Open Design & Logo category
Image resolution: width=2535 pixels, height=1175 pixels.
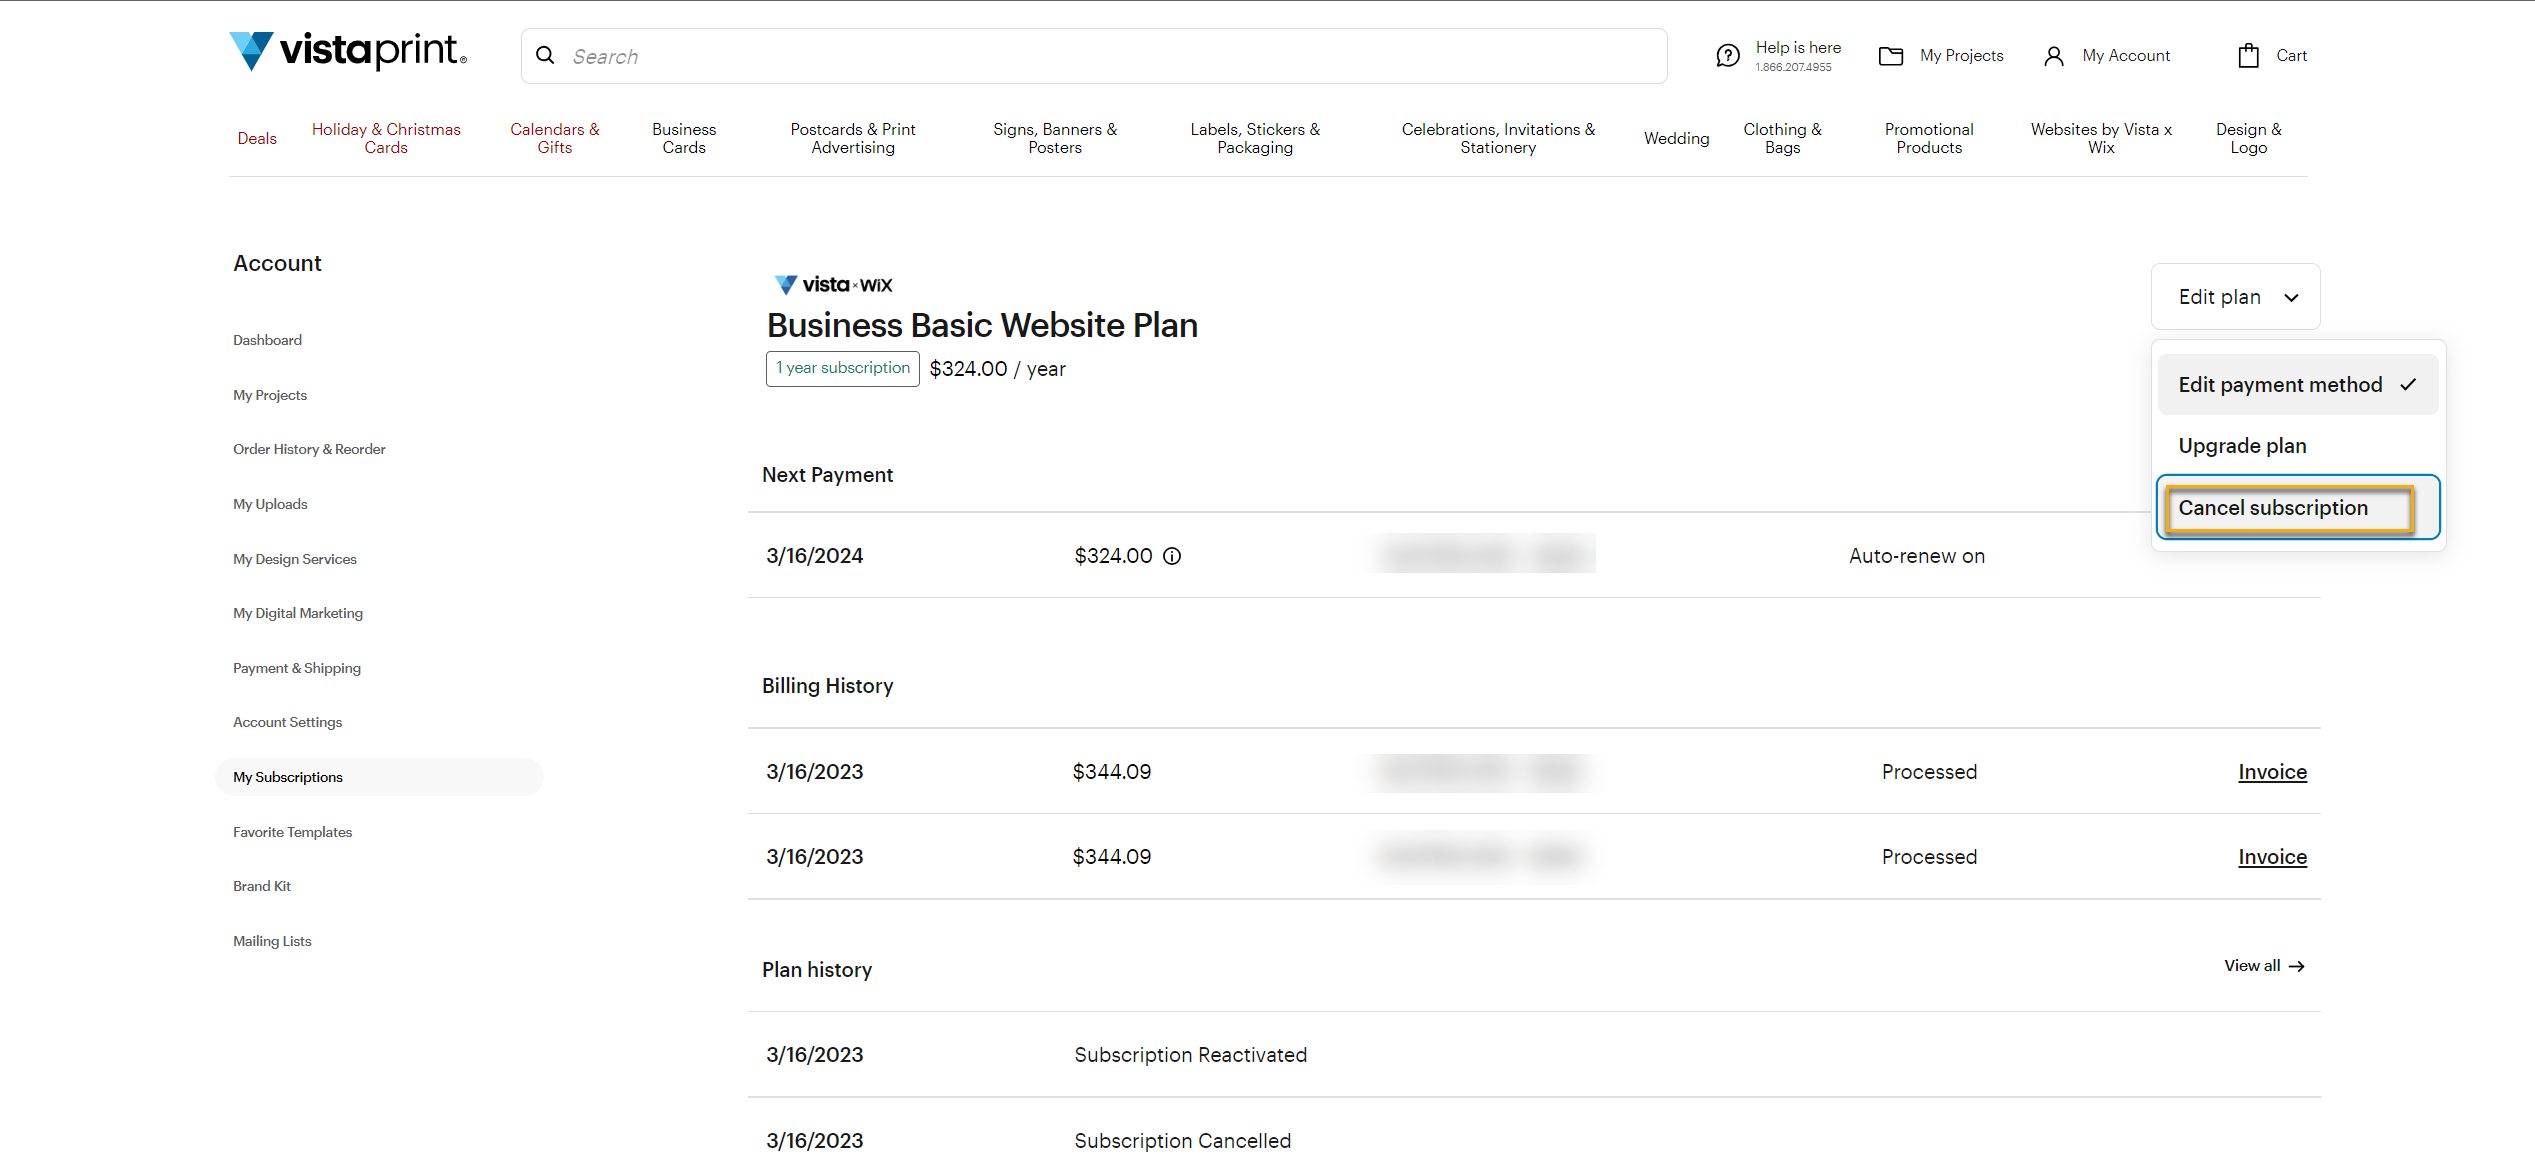click(2248, 138)
